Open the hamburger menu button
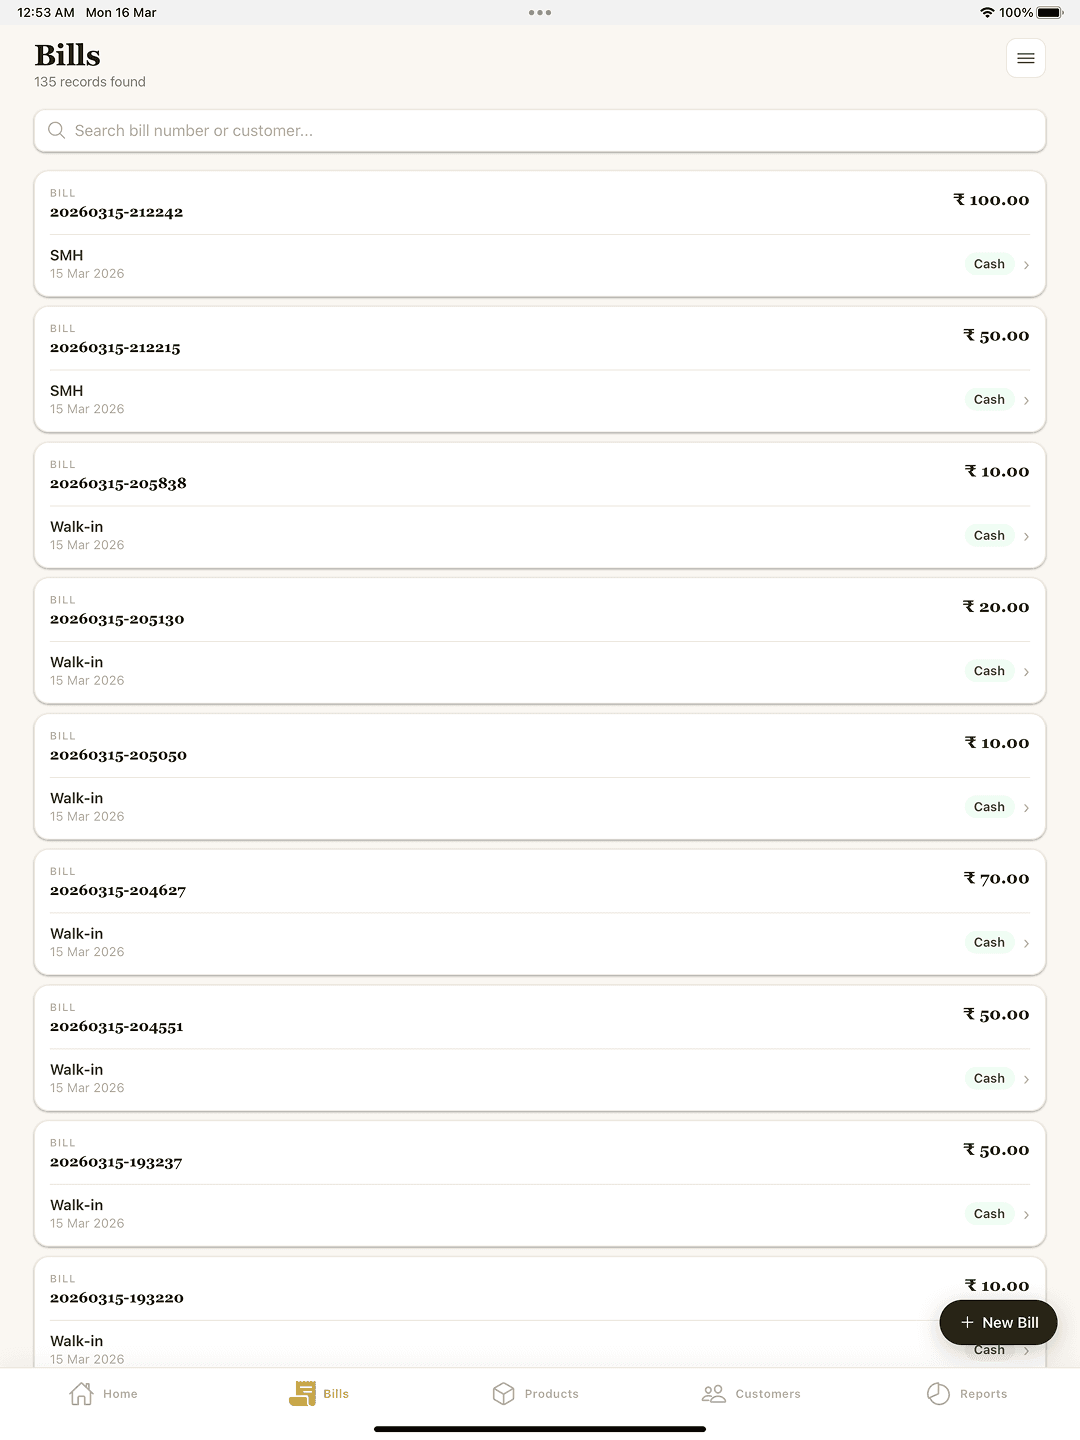The width and height of the screenshot is (1080, 1440). [1025, 58]
